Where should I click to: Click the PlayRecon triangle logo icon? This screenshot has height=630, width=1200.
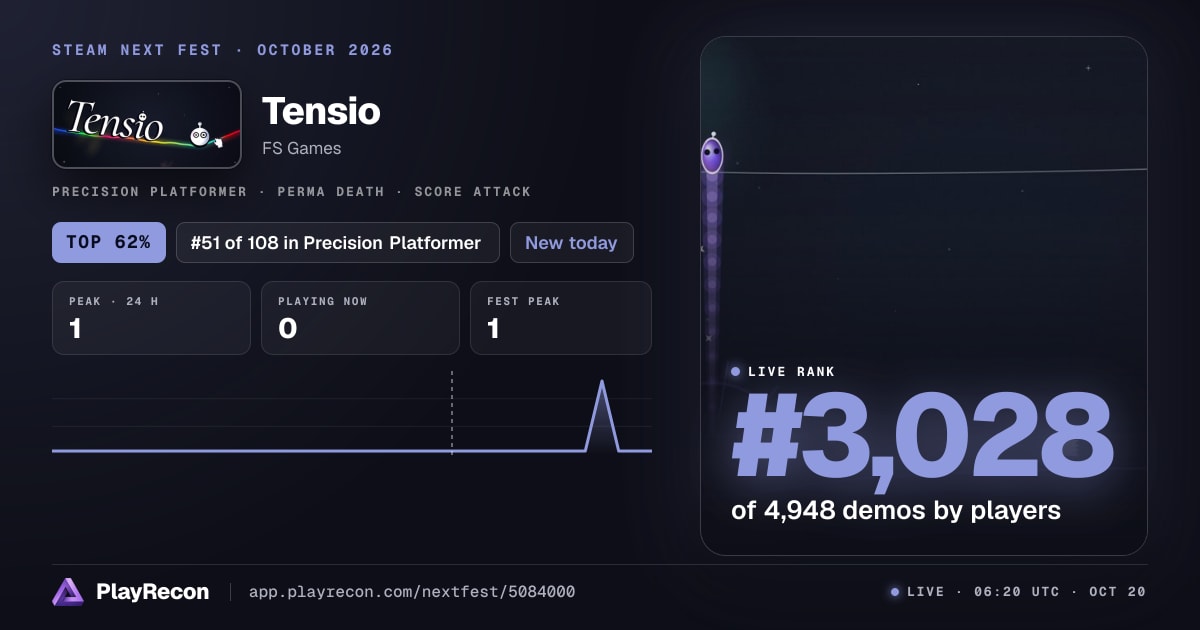tap(68, 592)
